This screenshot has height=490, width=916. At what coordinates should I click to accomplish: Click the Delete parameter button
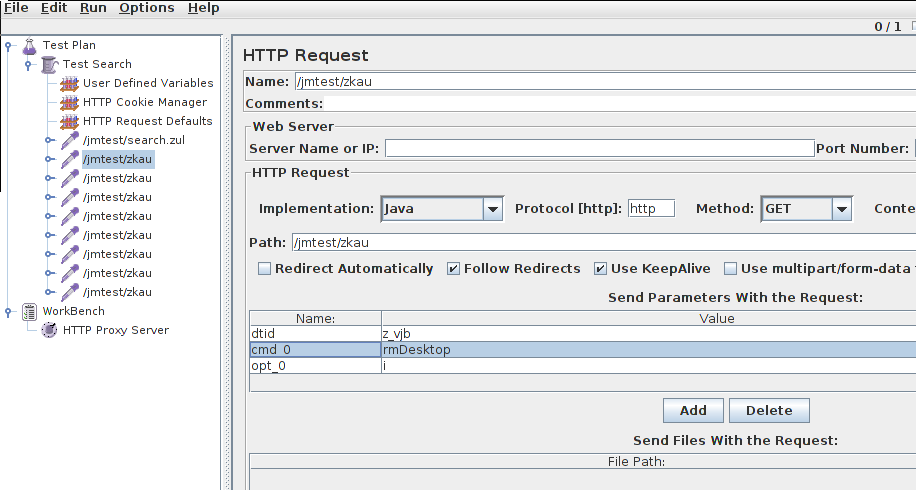pos(769,411)
